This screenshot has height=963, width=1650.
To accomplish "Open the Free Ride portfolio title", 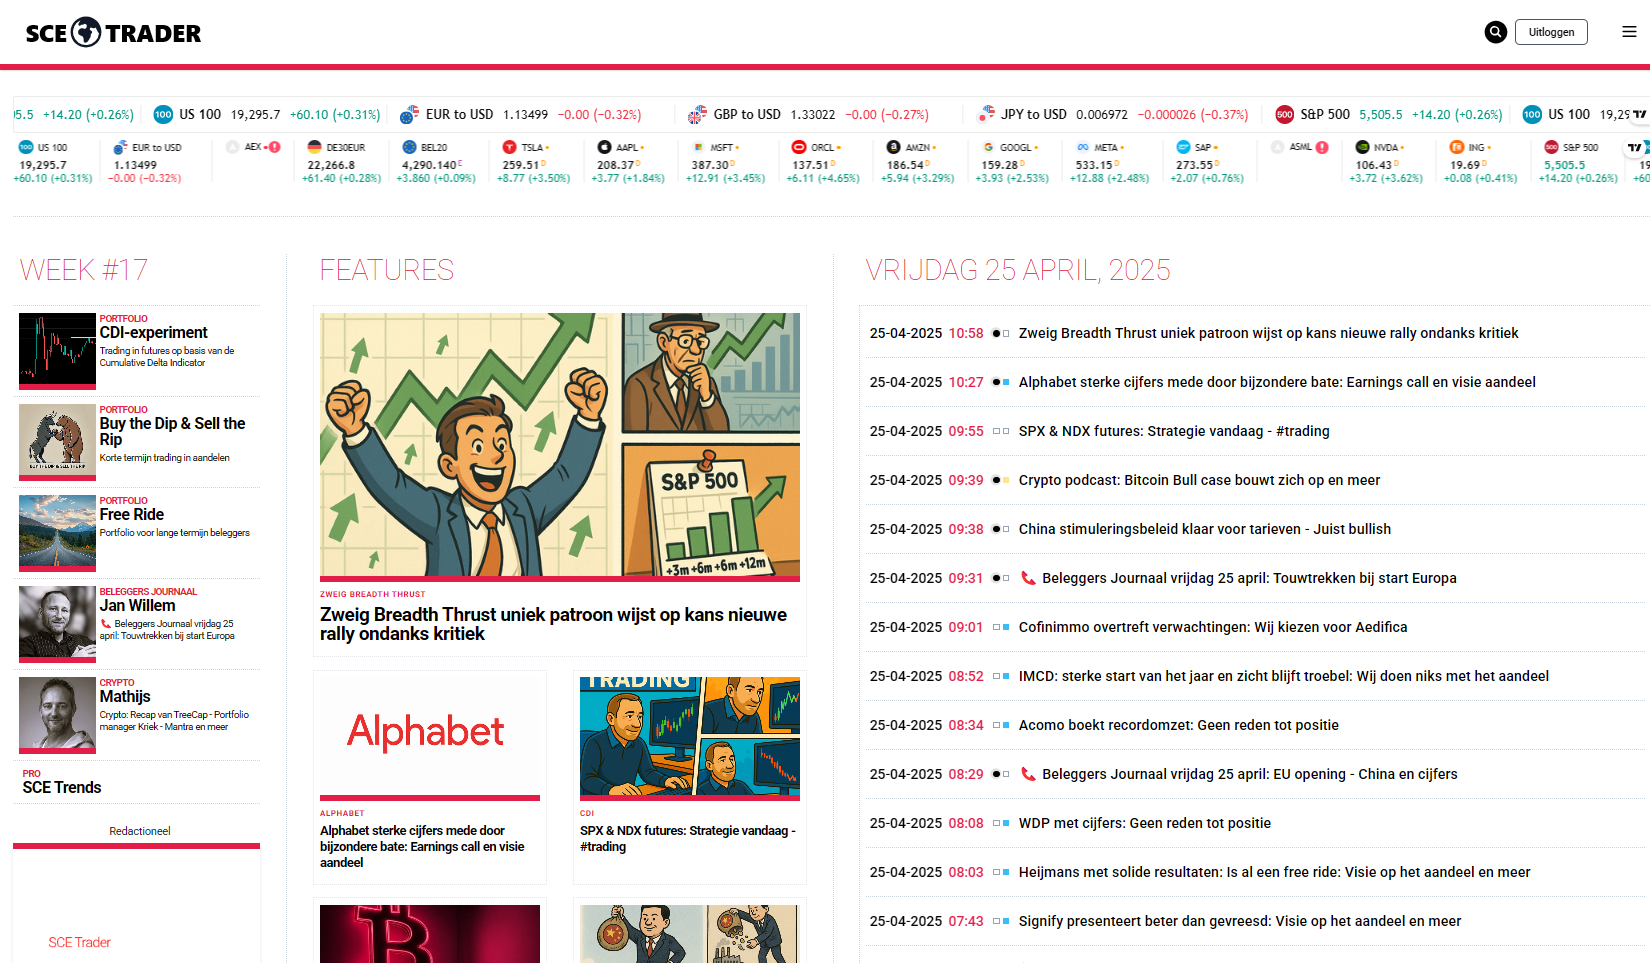I will 132,515.
